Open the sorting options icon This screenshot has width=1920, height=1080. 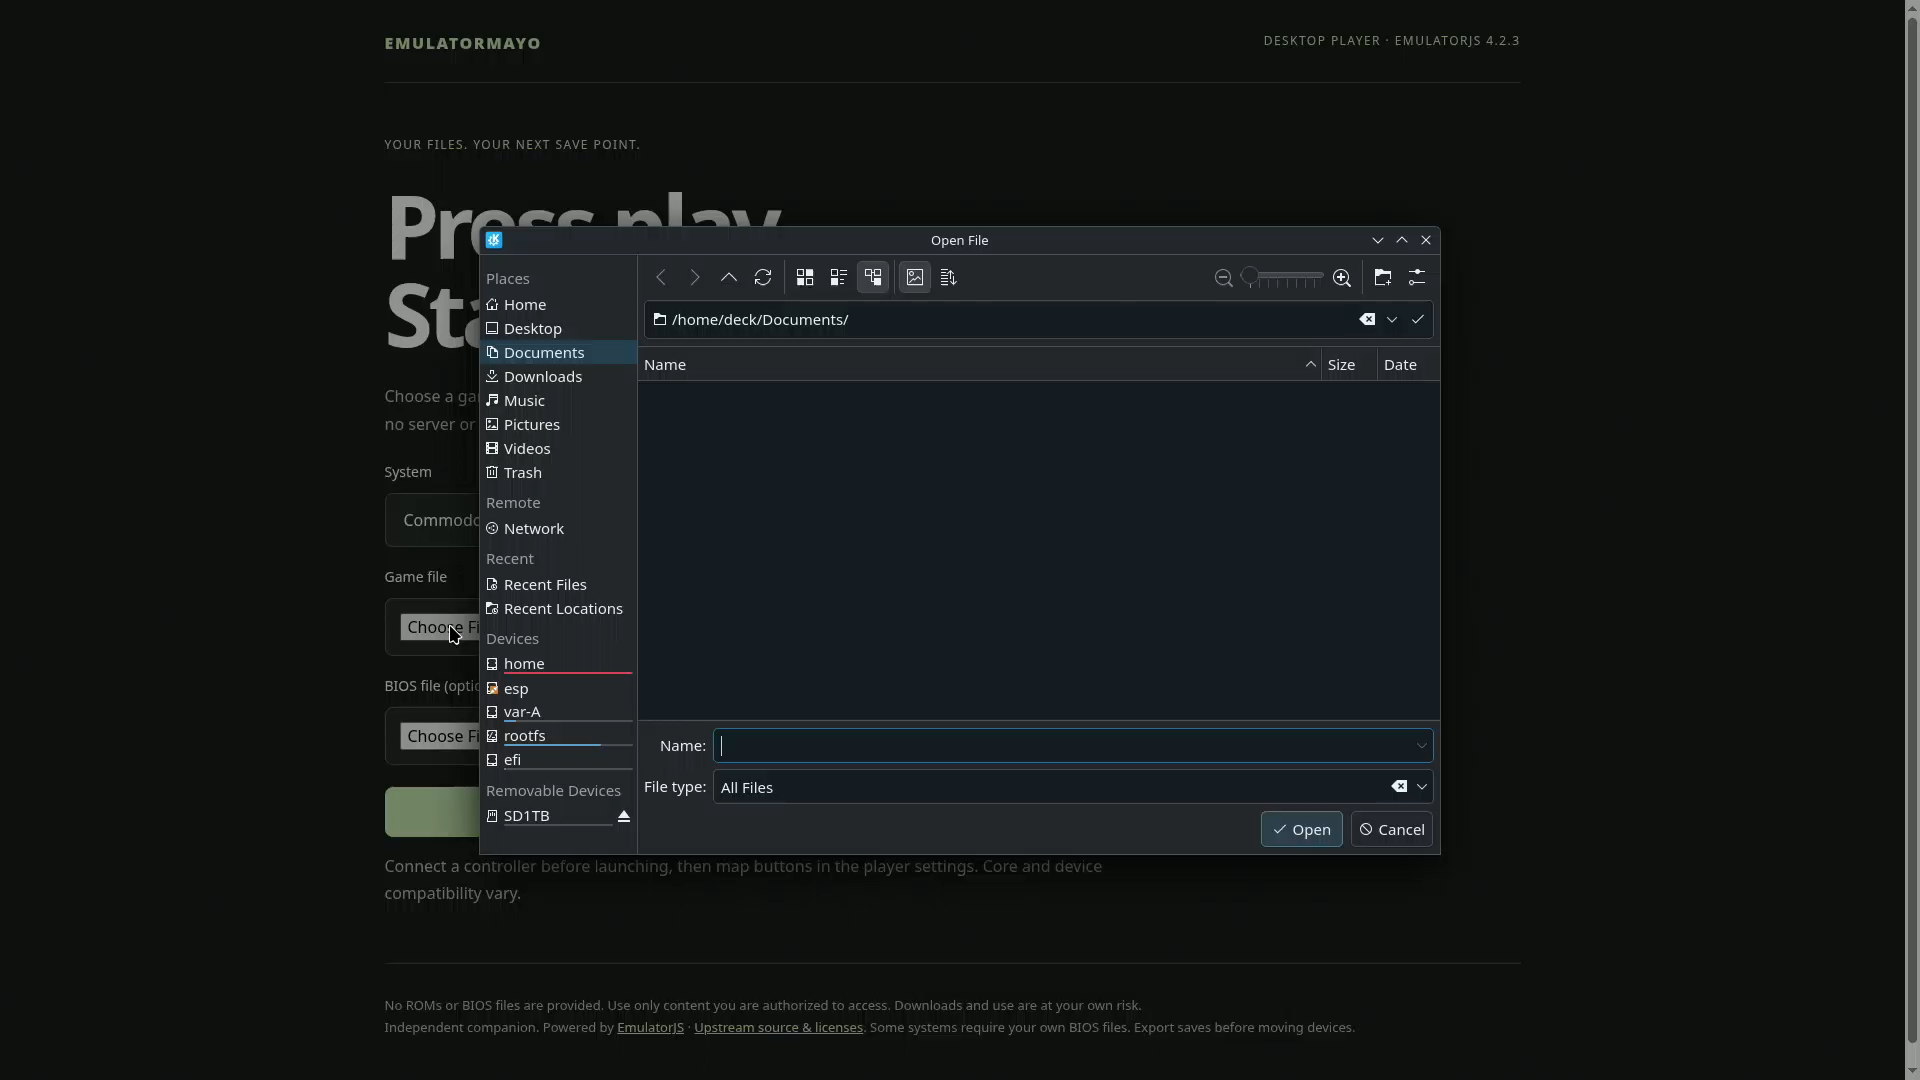point(949,278)
